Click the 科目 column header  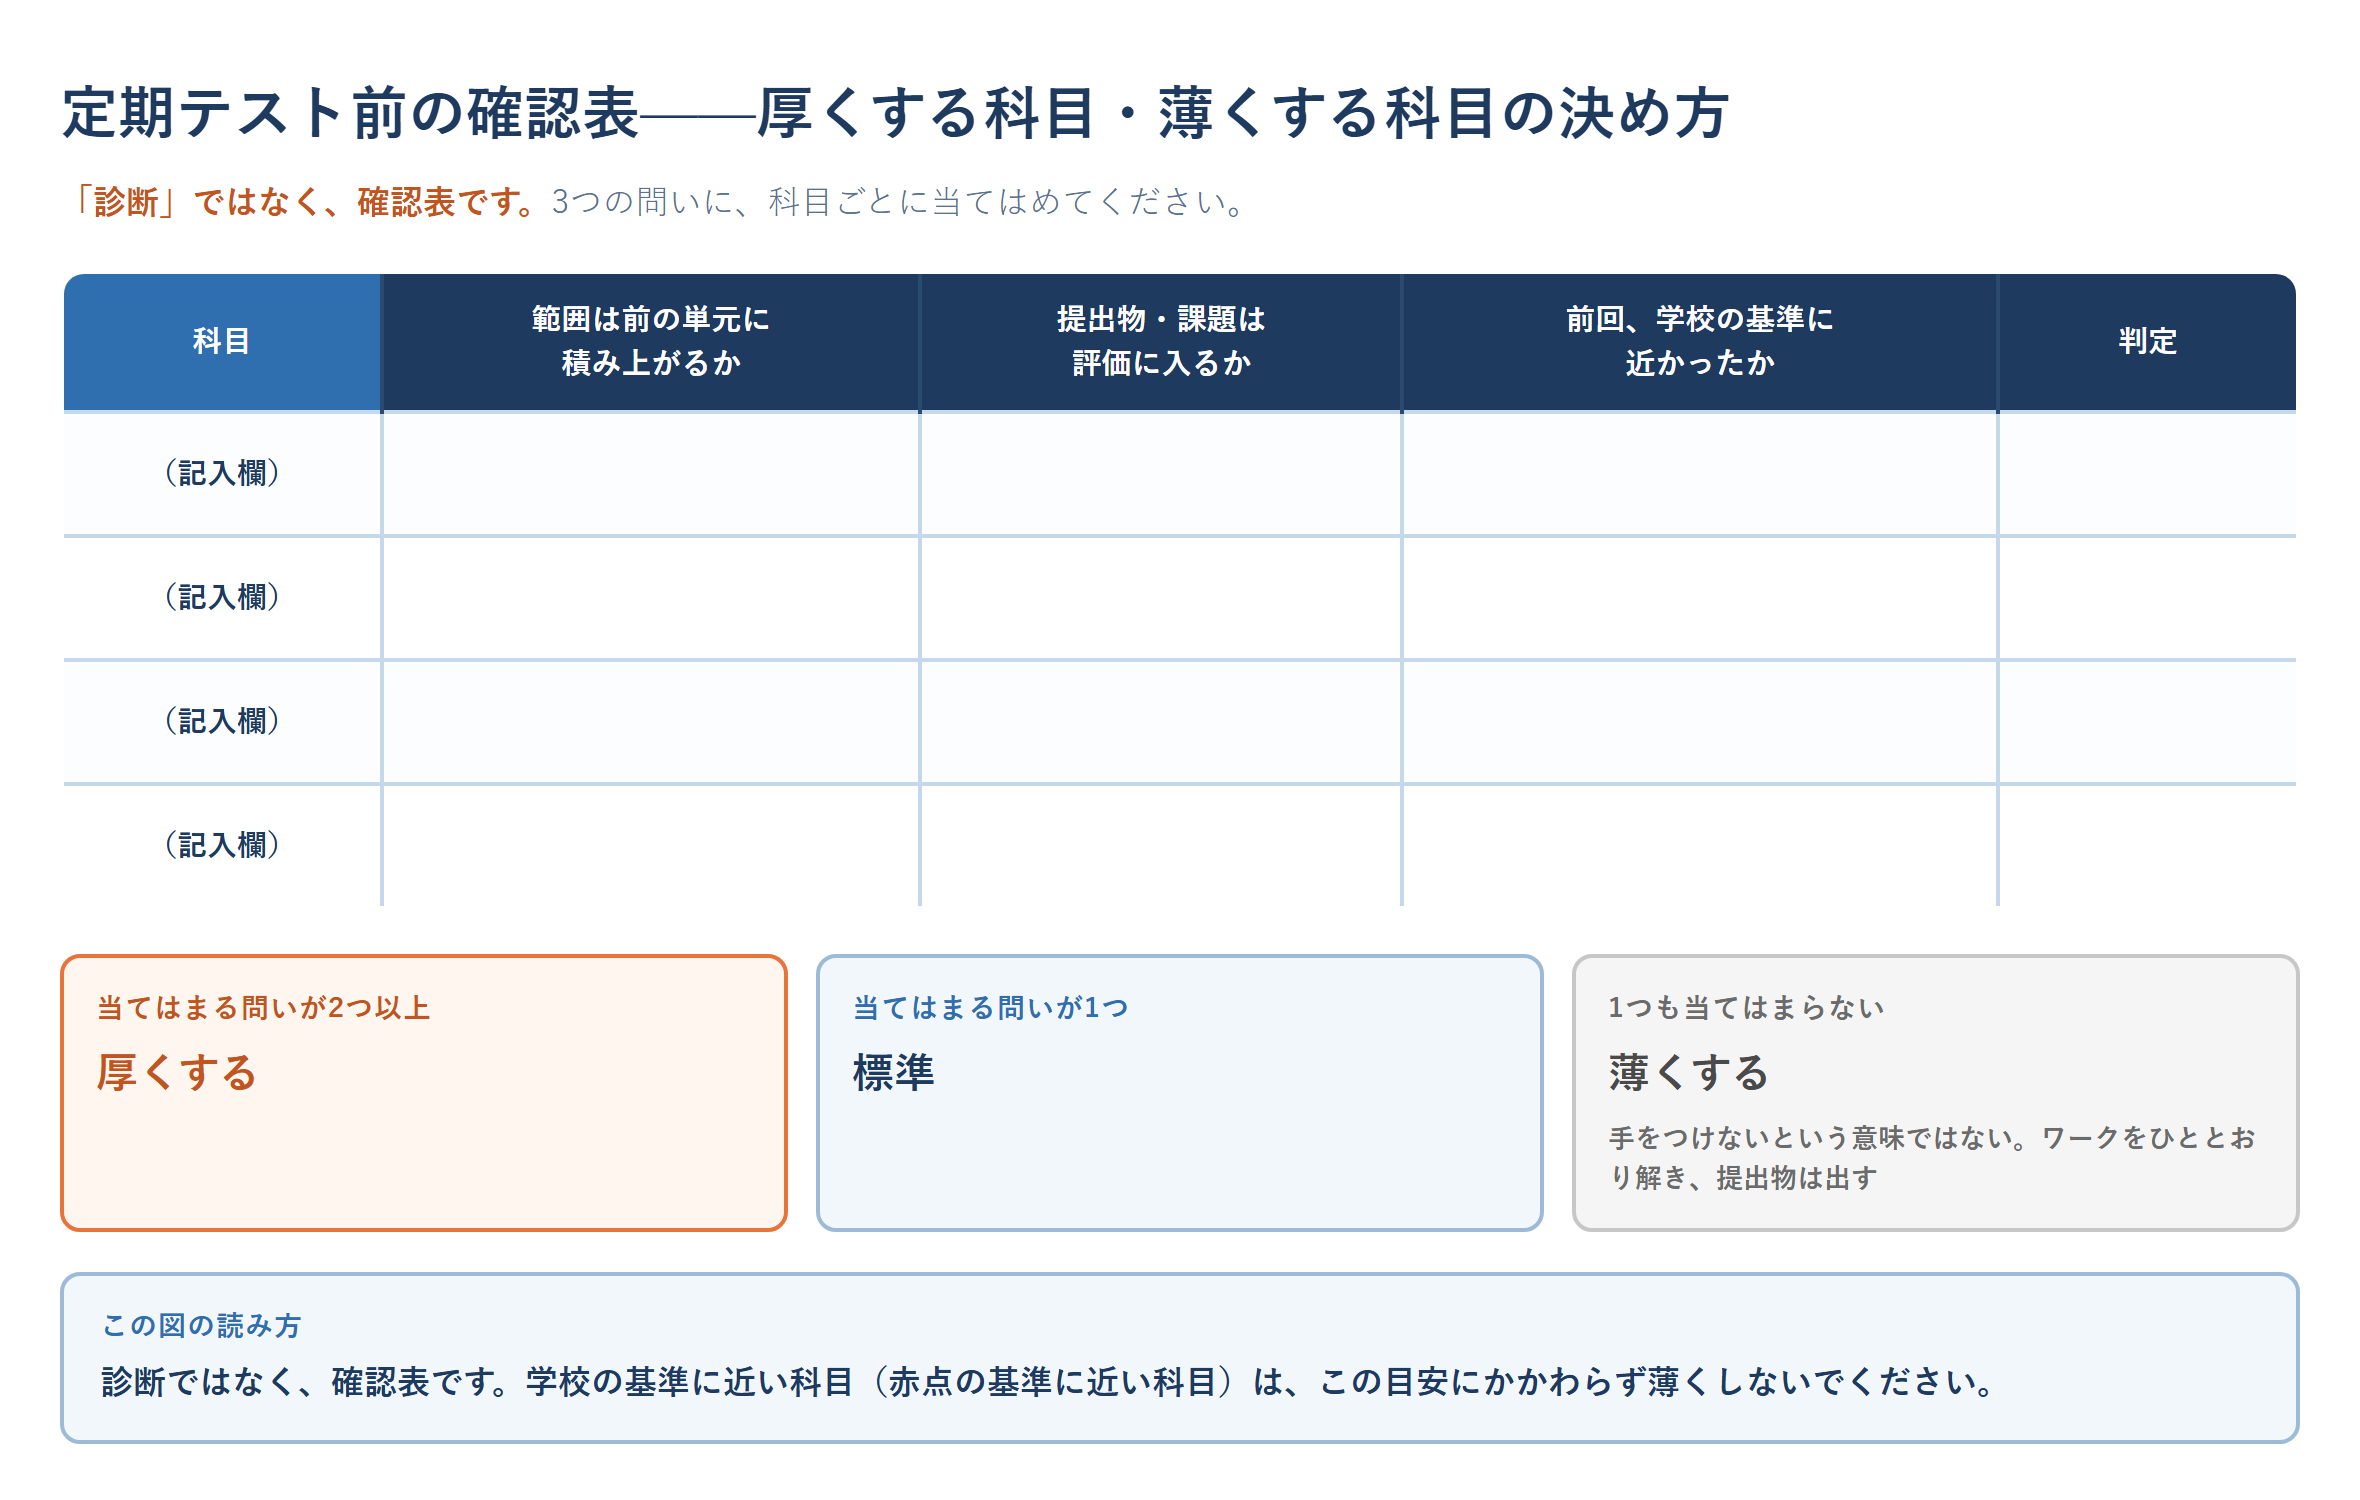click(222, 341)
